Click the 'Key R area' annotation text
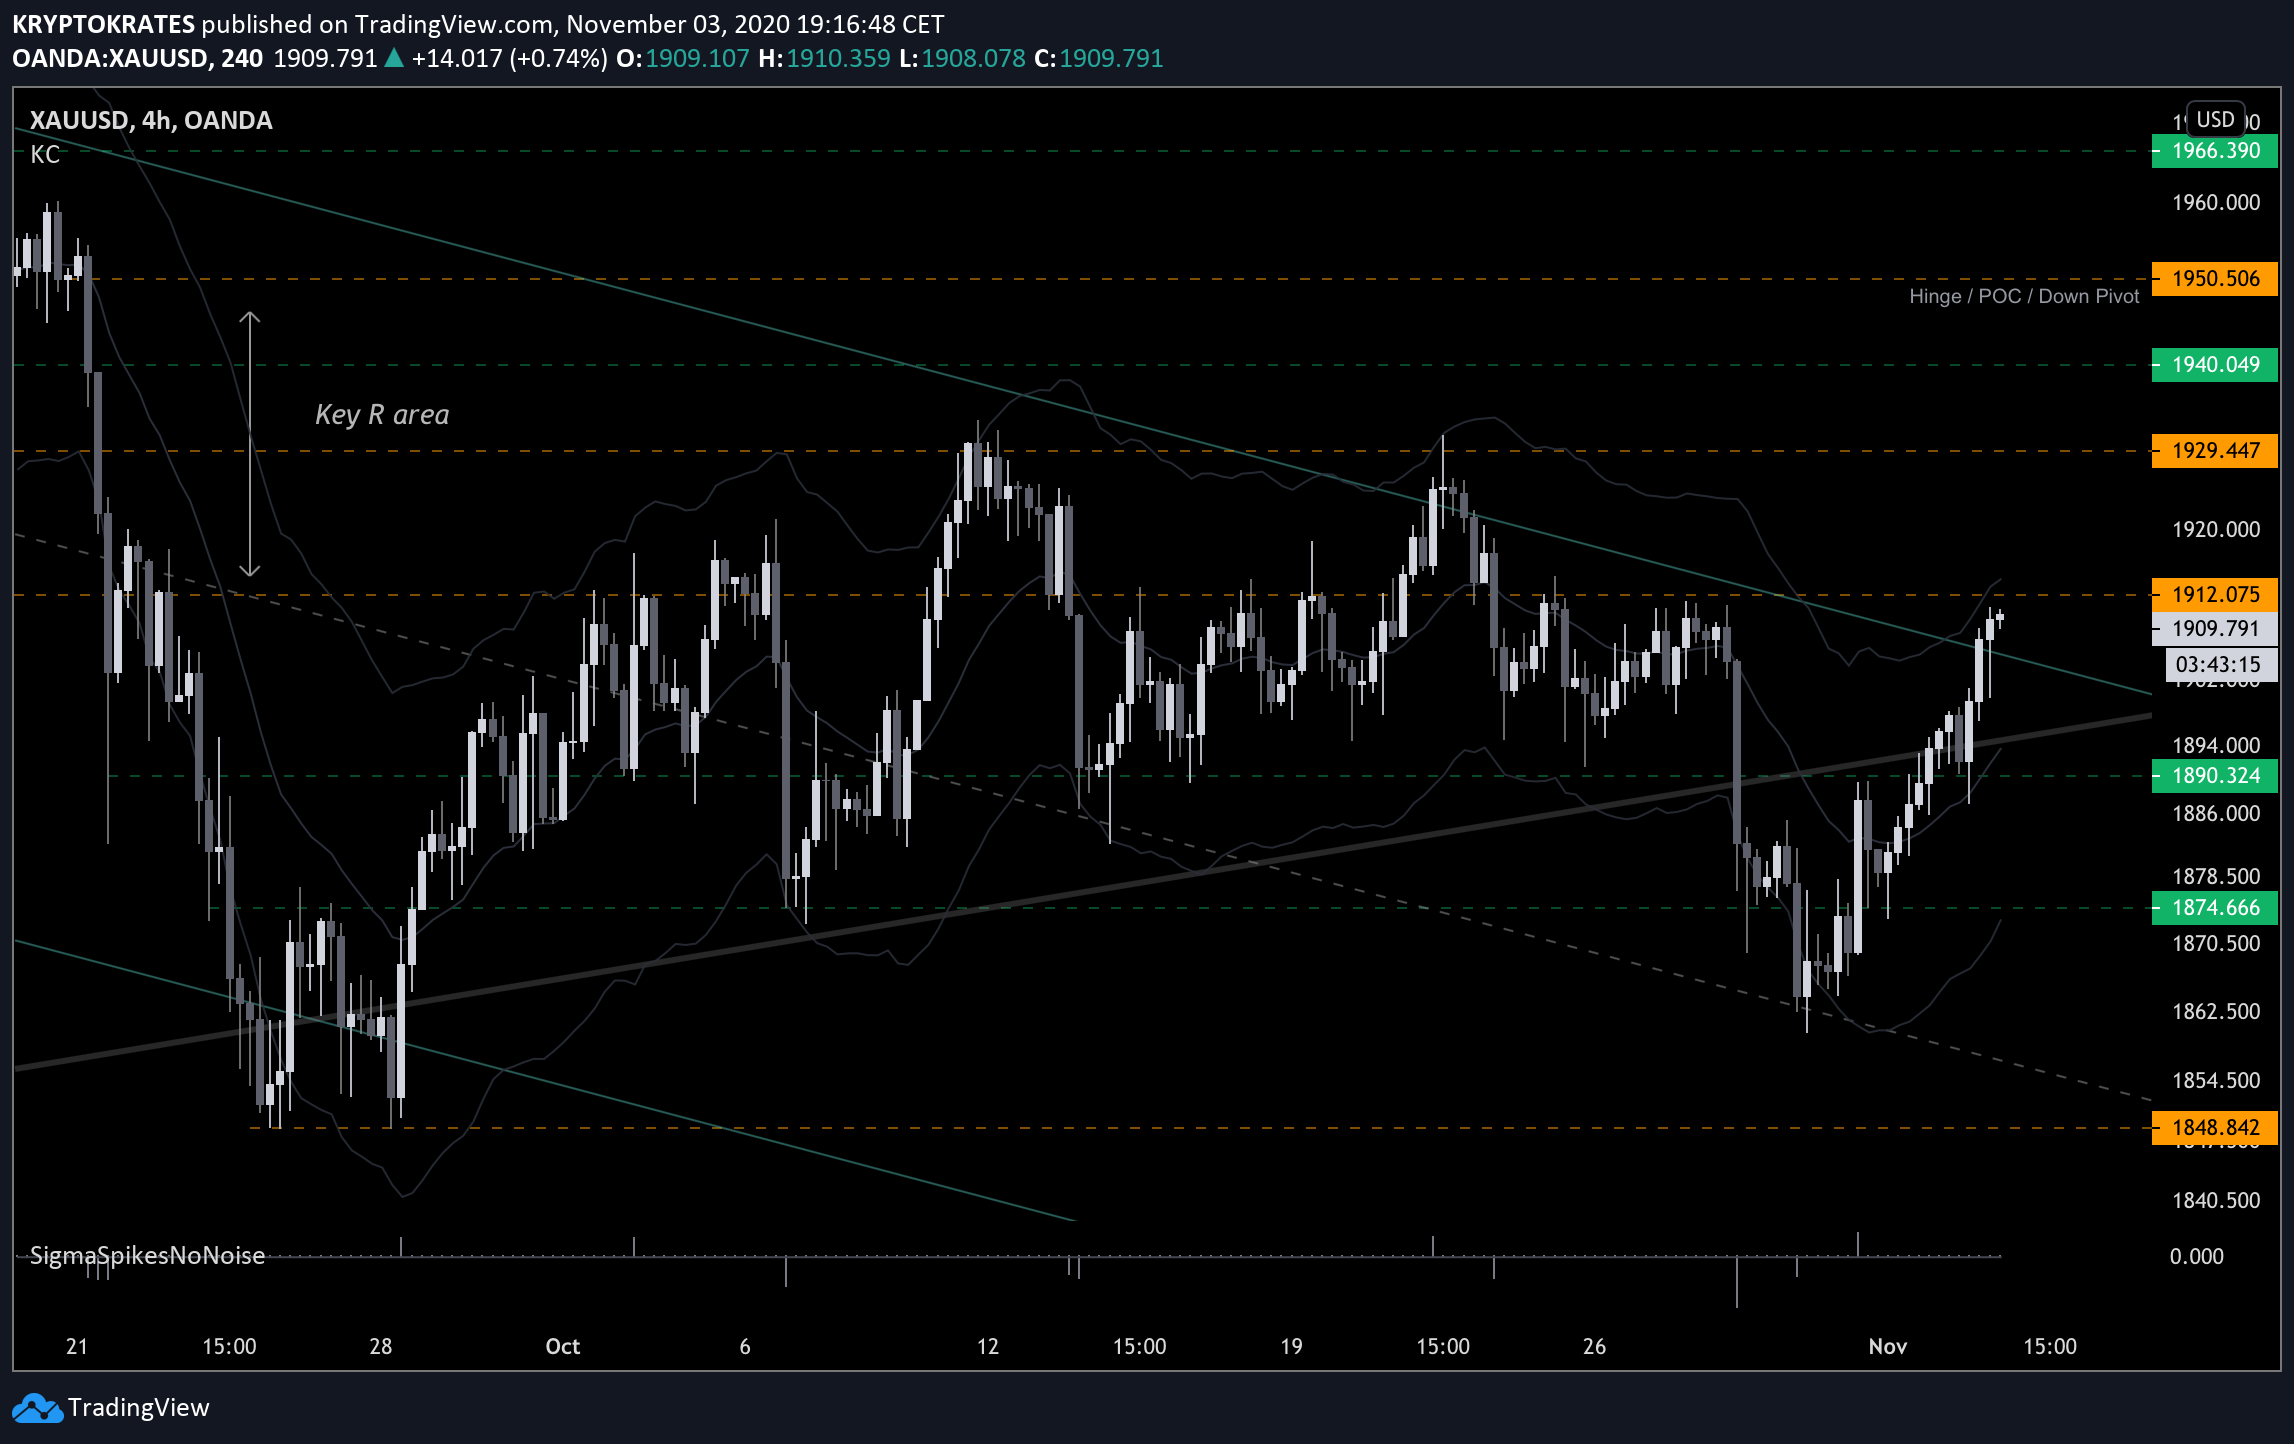Viewport: 2294px width, 1444px height. pyautogui.click(x=382, y=414)
